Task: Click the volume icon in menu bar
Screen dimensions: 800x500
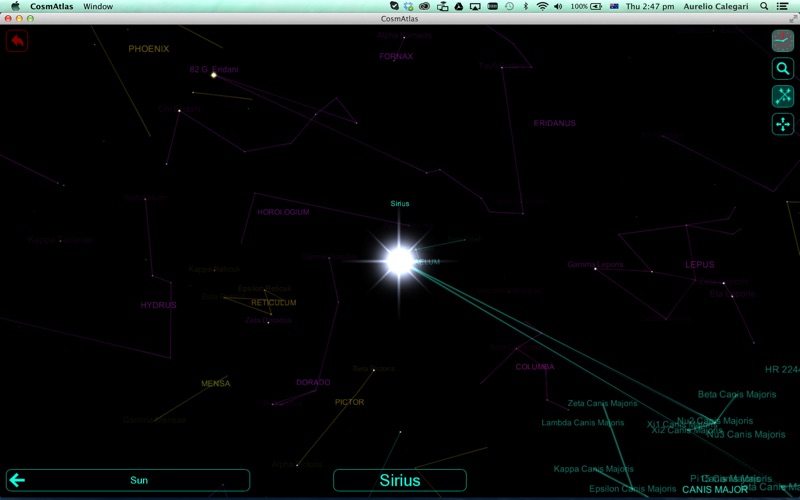Action: point(558,6)
